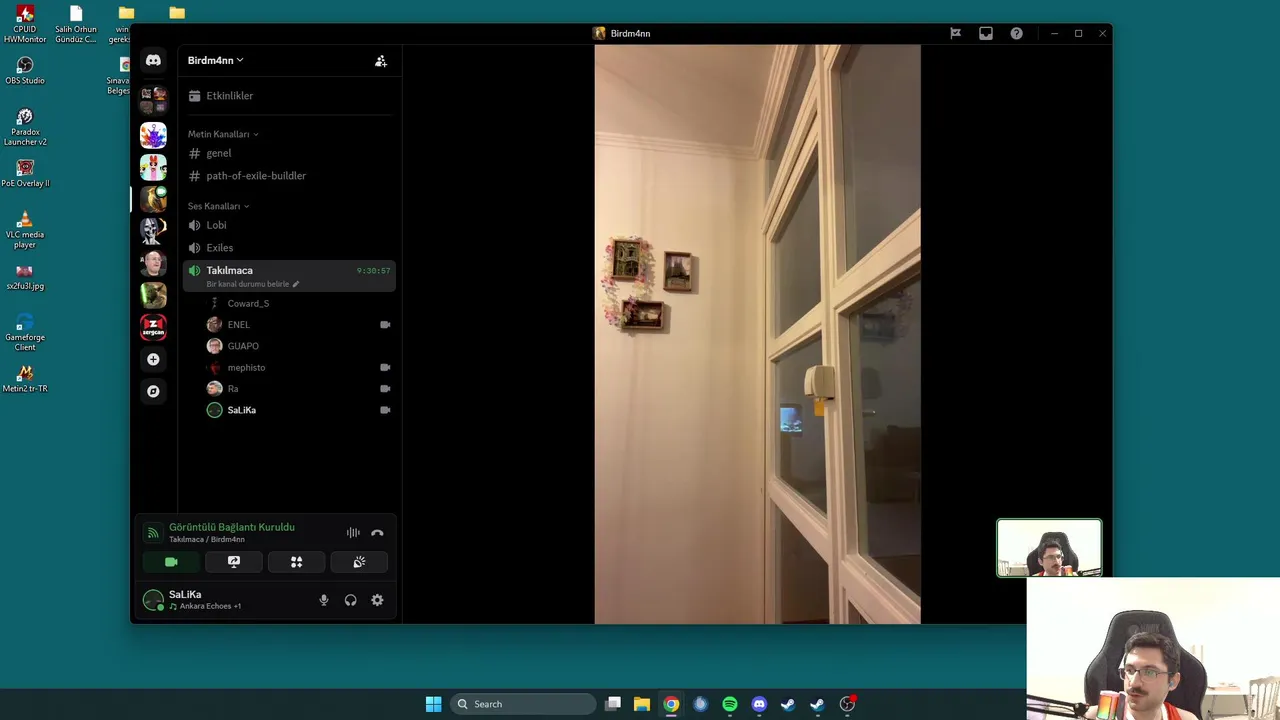
Task: Select the Takılmaca voice channel
Action: click(288, 275)
